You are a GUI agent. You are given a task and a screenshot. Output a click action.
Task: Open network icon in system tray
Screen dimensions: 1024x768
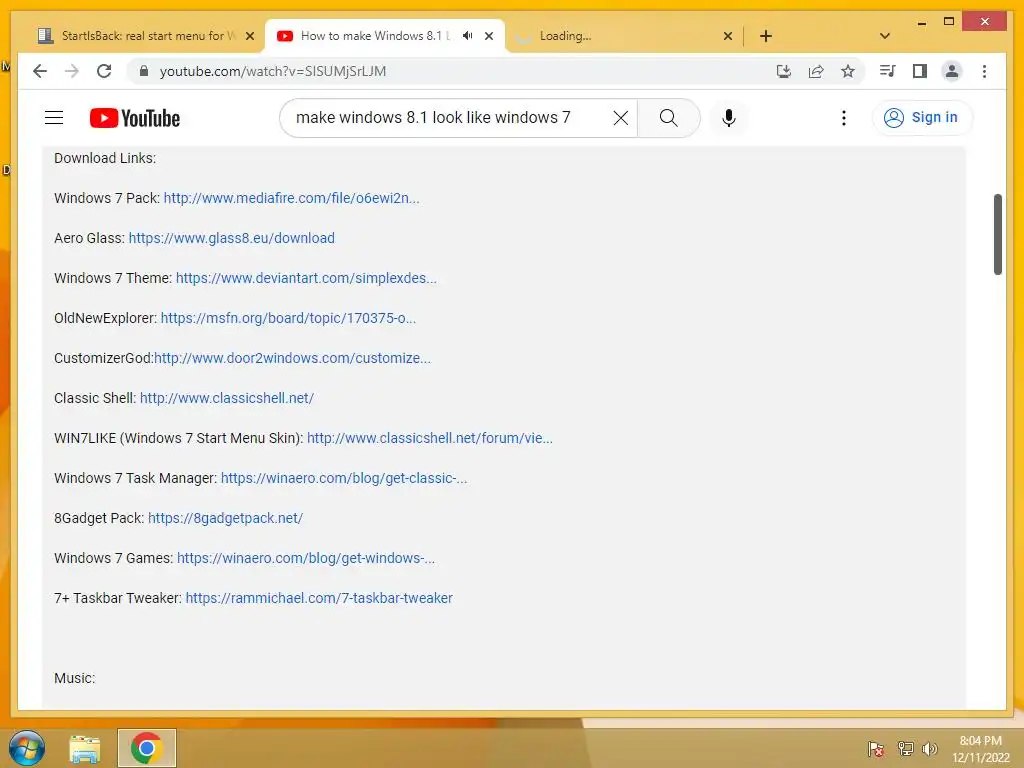pyautogui.click(x=905, y=749)
